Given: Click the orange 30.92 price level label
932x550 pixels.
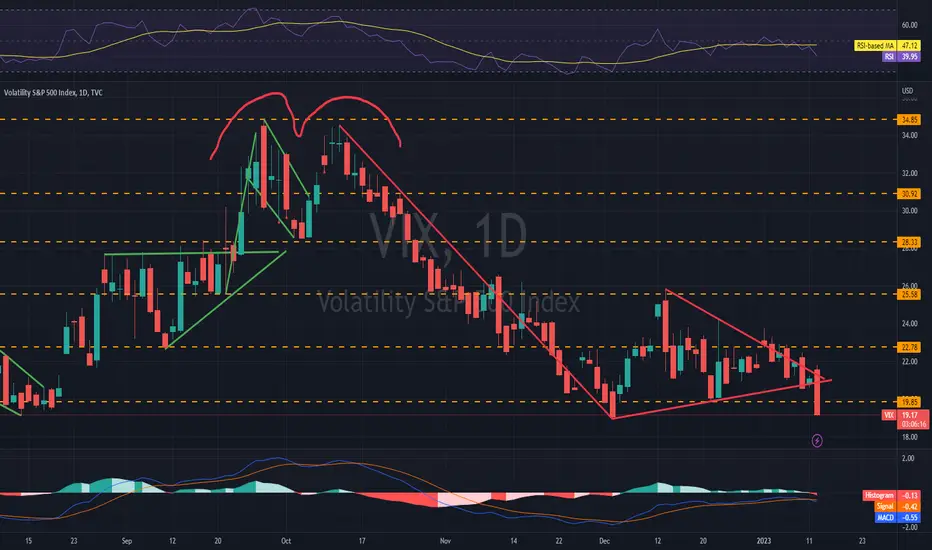Looking at the screenshot, I should pyautogui.click(x=909, y=194).
